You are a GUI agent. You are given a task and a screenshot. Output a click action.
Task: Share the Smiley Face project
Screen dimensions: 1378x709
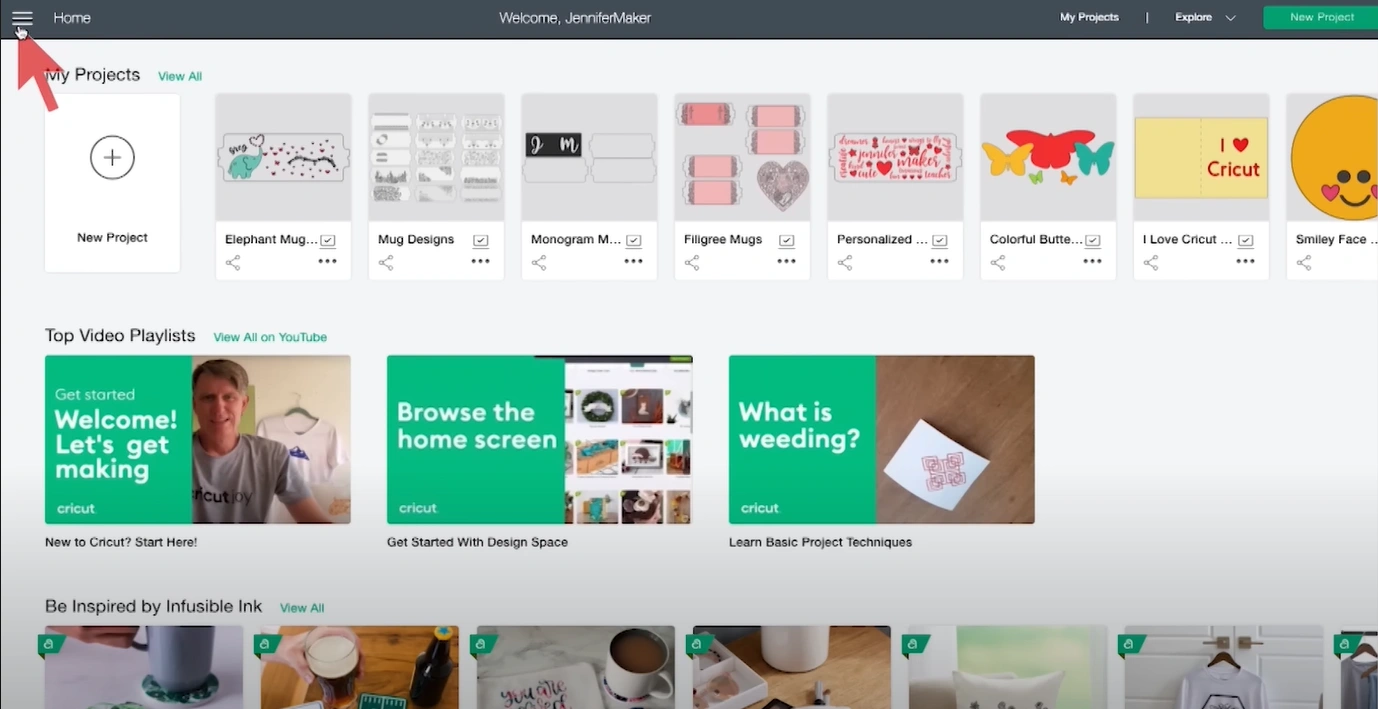click(x=1304, y=263)
